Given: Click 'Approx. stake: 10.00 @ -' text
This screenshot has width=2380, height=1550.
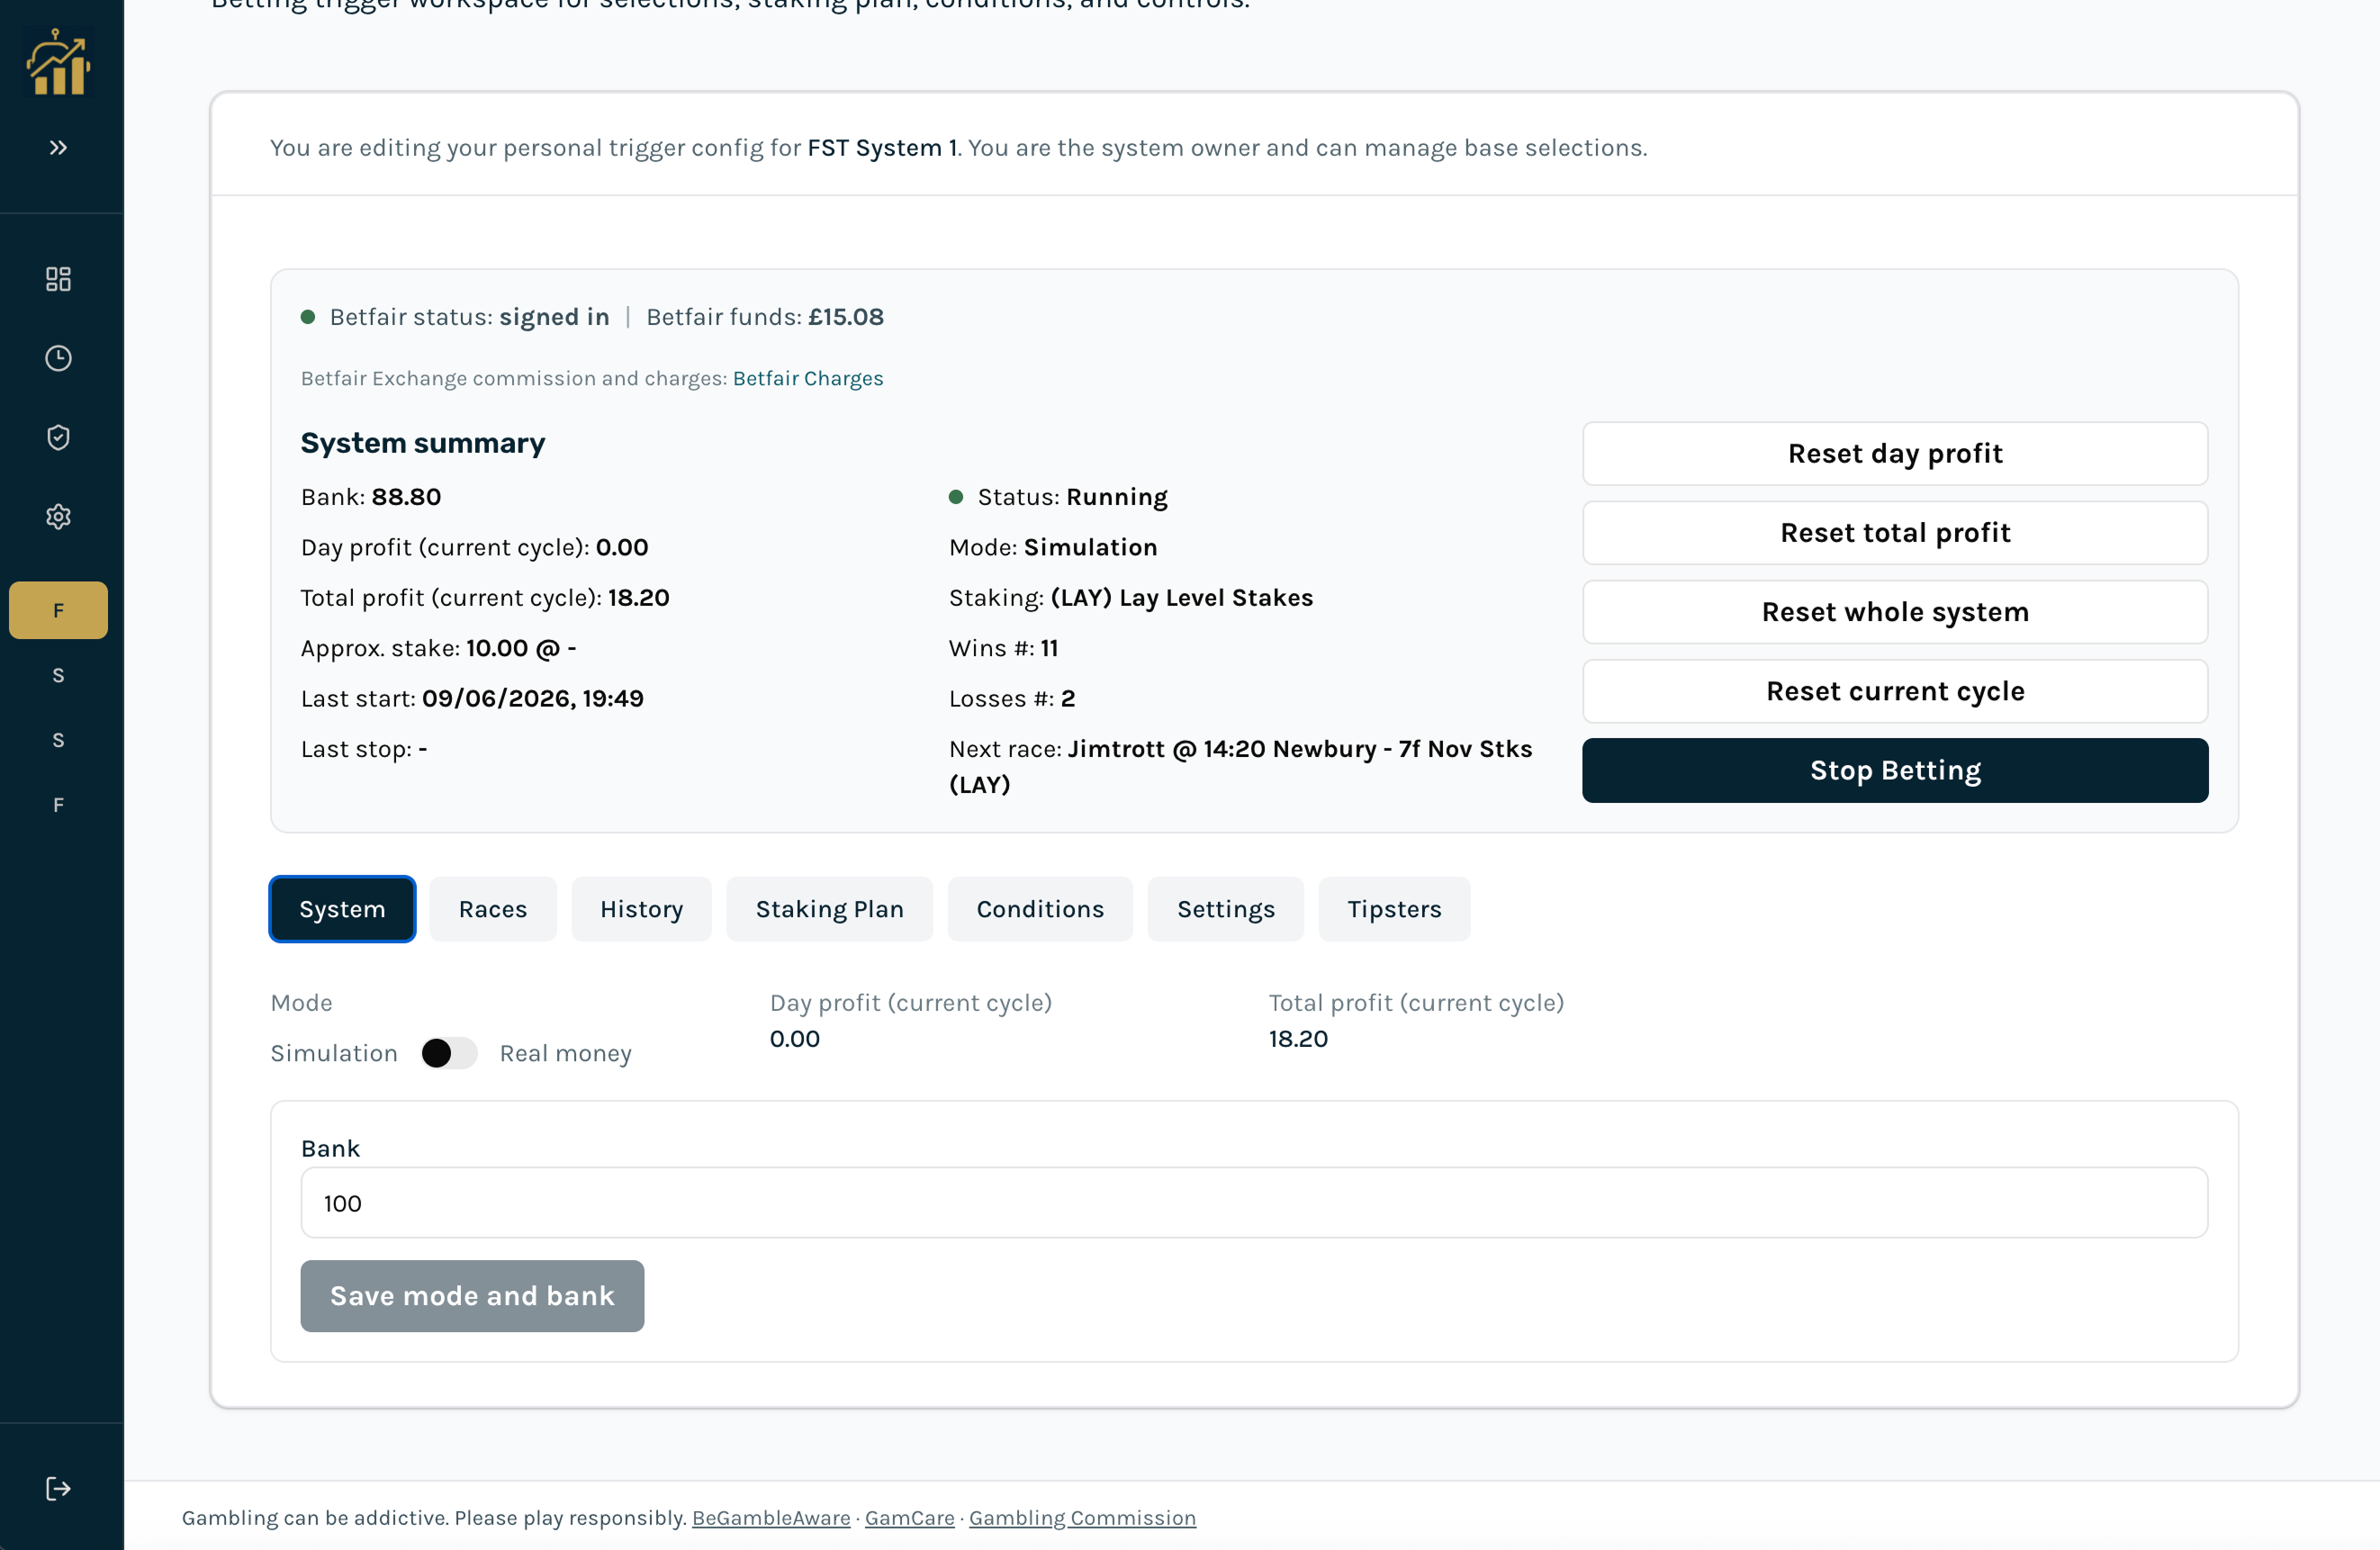Looking at the screenshot, I should [x=438, y=648].
